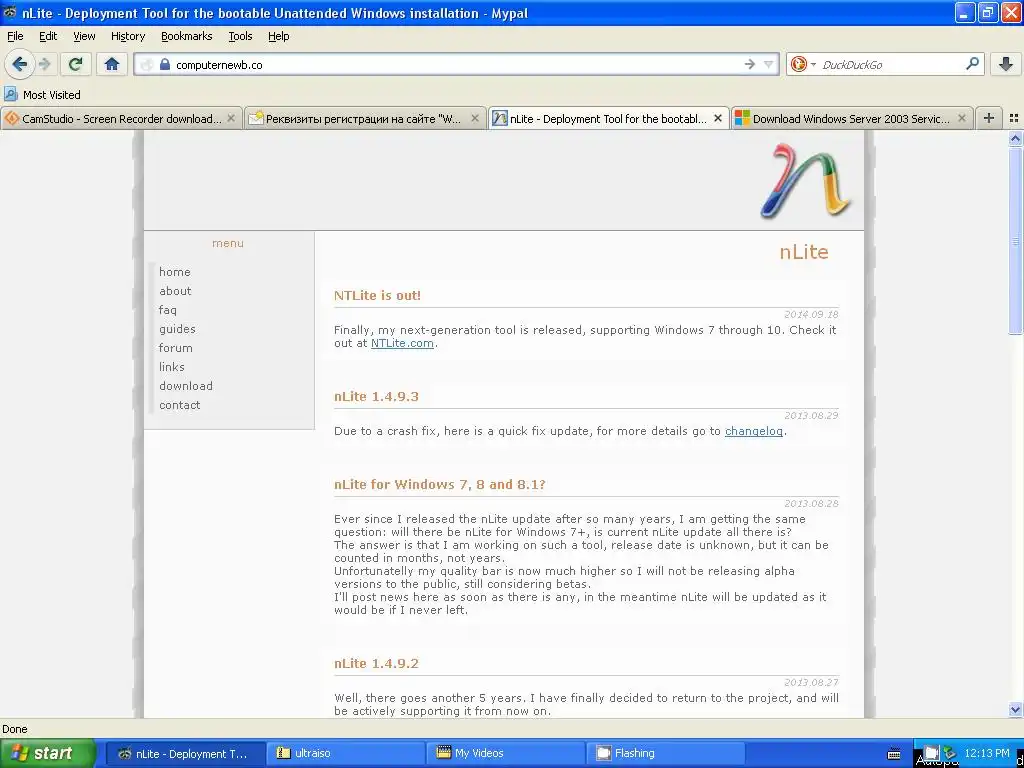1024x768 pixels.
Task: Switch to the Реквизиты регистрации tab
Action: pyautogui.click(x=365, y=118)
